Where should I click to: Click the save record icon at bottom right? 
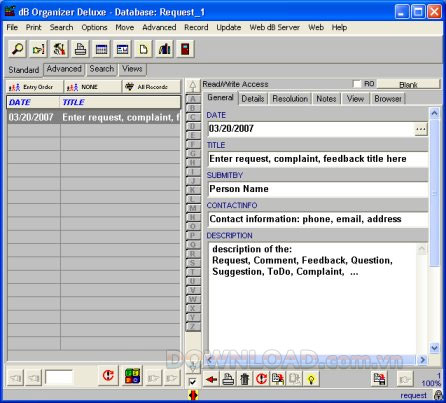(x=379, y=379)
